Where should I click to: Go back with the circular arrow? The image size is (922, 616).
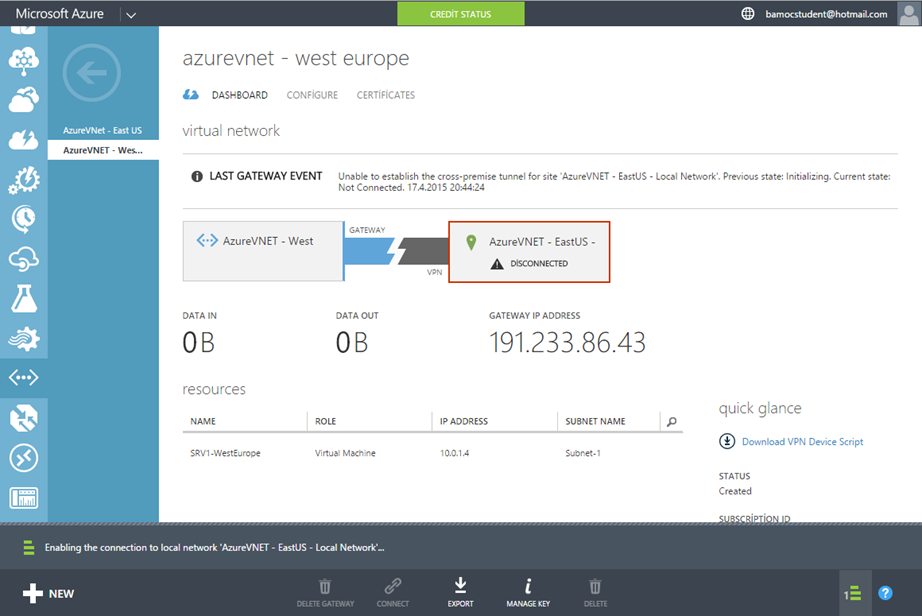click(91, 73)
